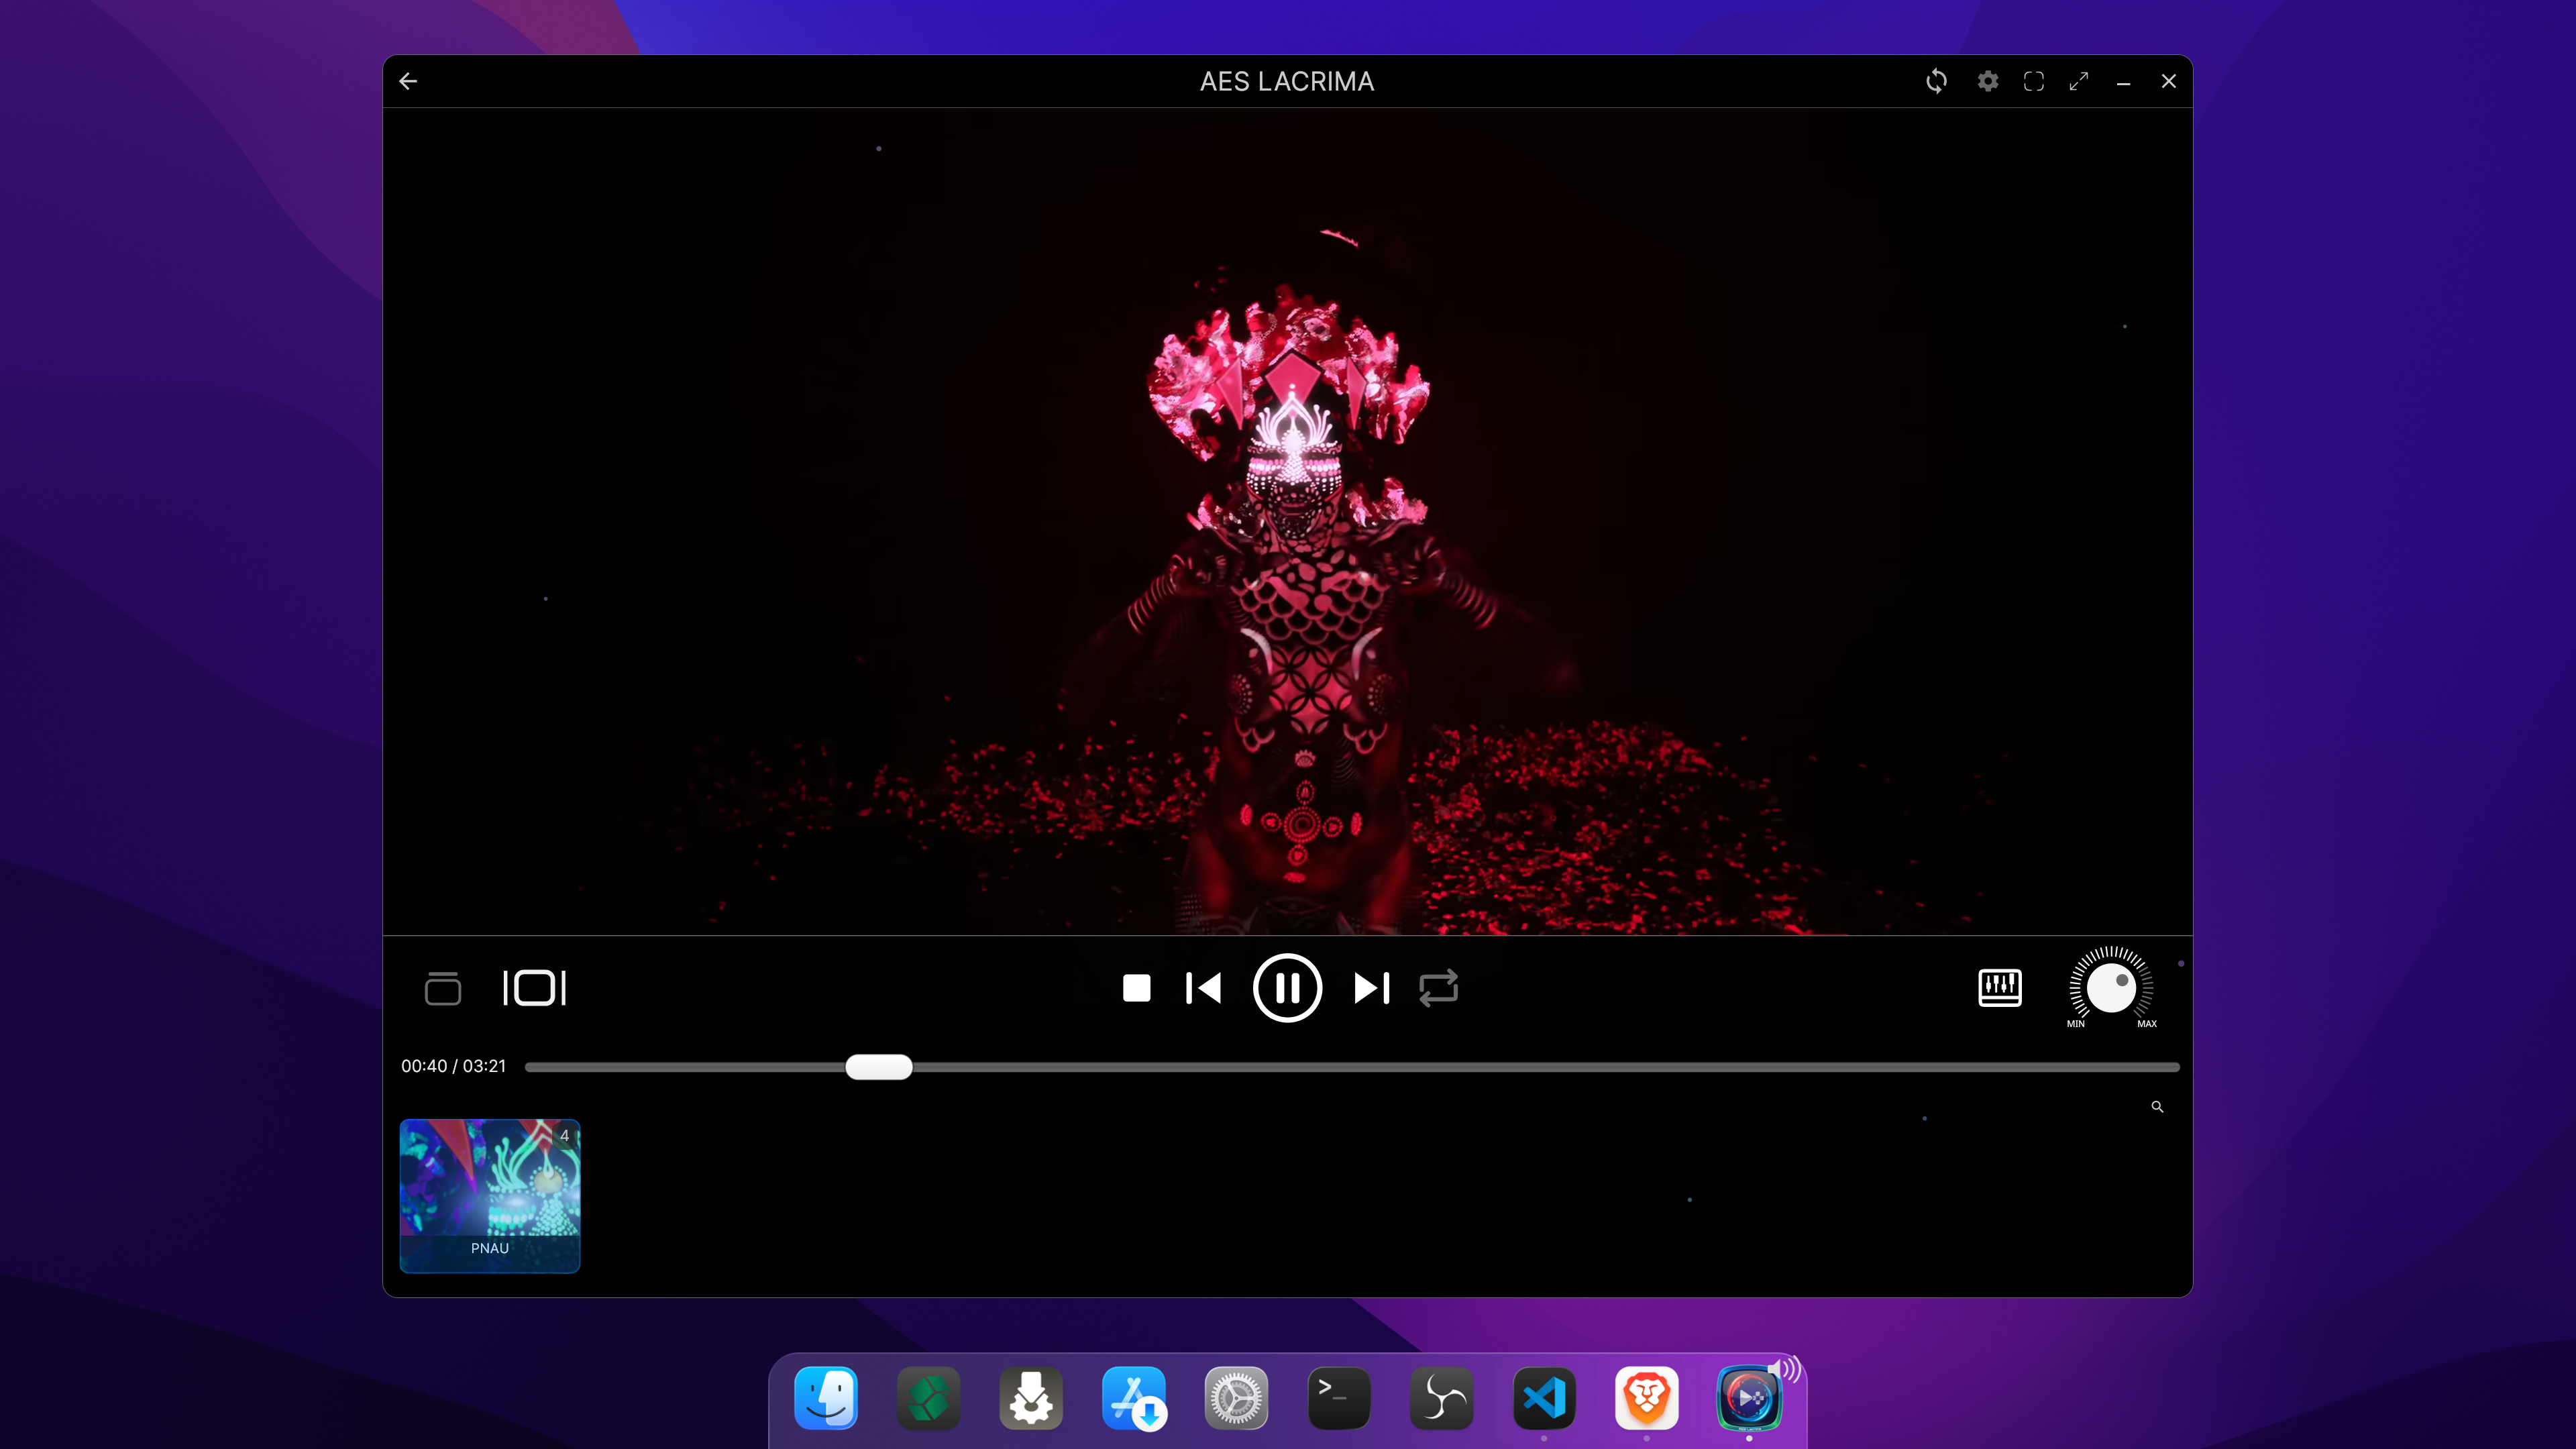Toggle repeat loop mode

click(1439, 988)
